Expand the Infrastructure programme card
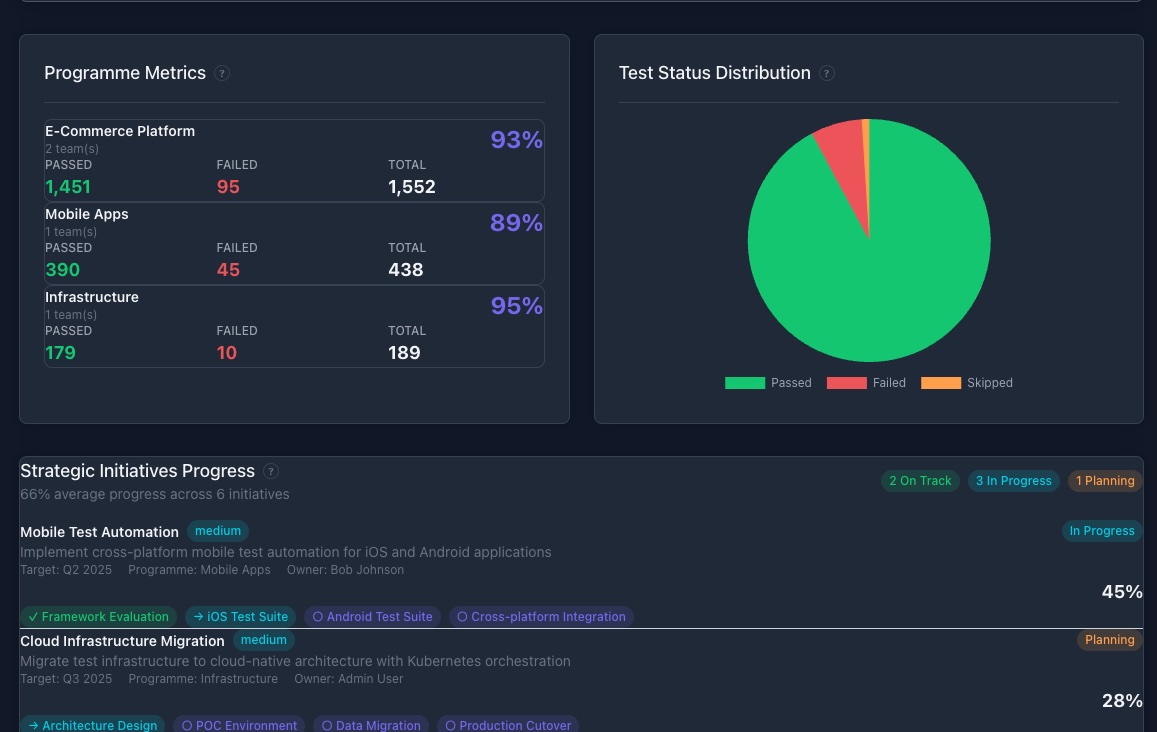Image resolution: width=1157 pixels, height=732 pixels. point(294,325)
